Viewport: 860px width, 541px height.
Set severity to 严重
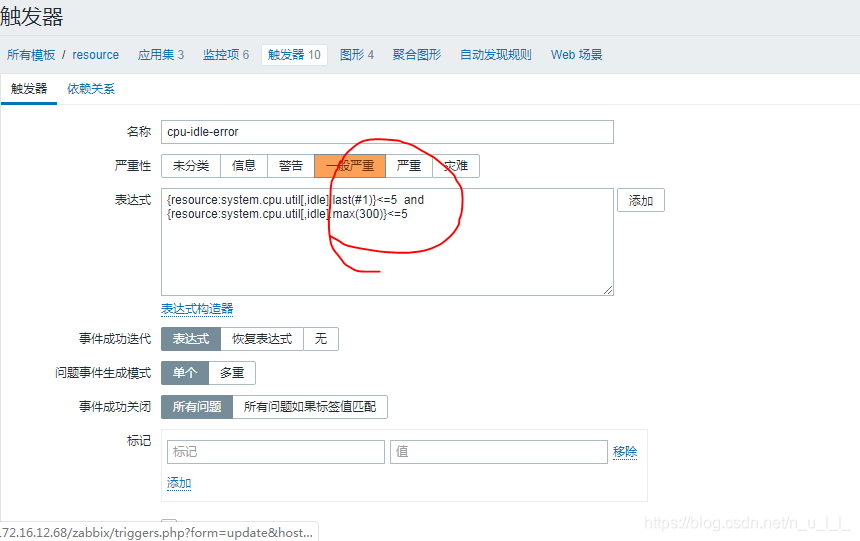click(409, 166)
